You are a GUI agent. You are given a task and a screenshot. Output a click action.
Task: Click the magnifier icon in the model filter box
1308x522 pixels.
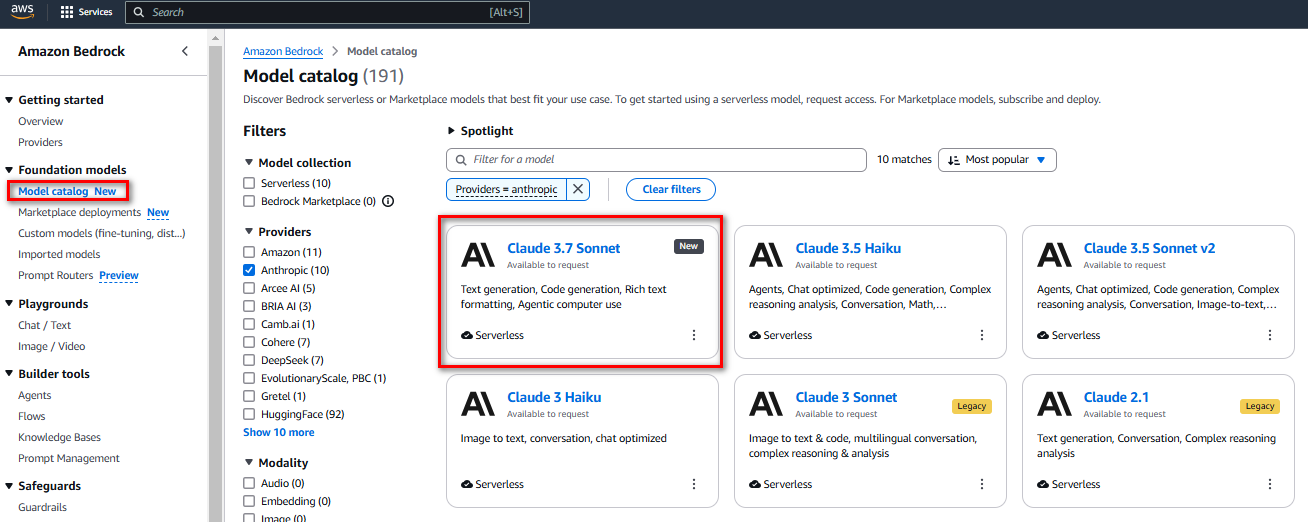point(461,160)
